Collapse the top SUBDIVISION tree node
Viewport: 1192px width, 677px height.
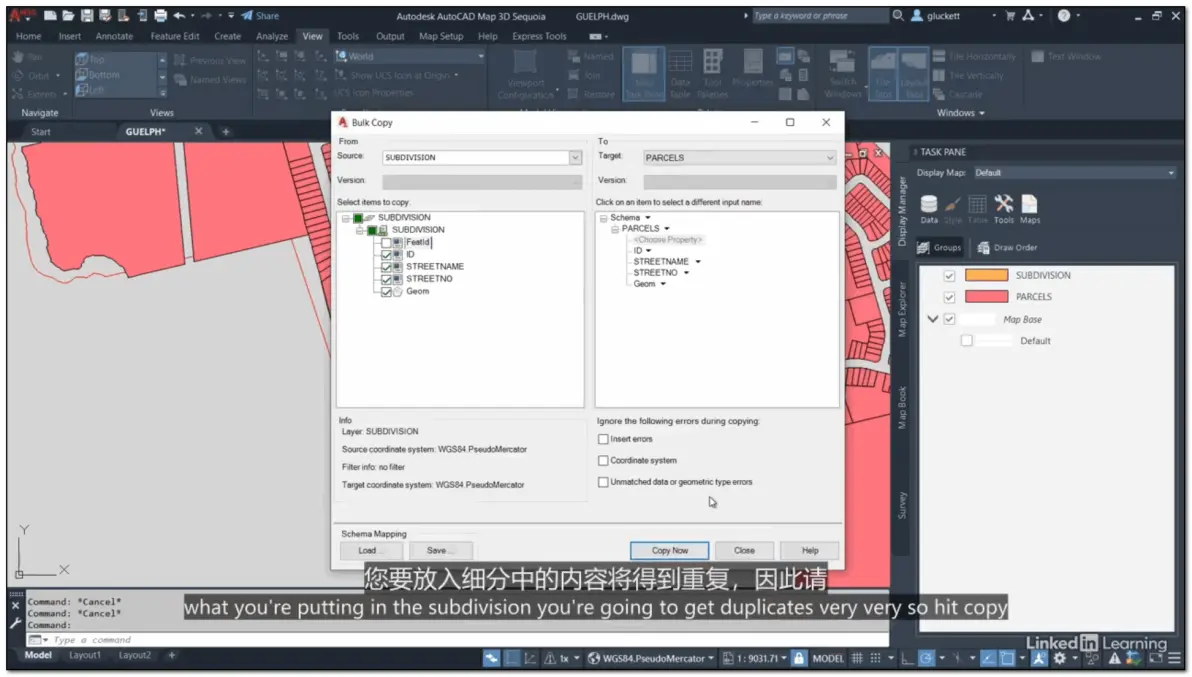tap(346, 218)
